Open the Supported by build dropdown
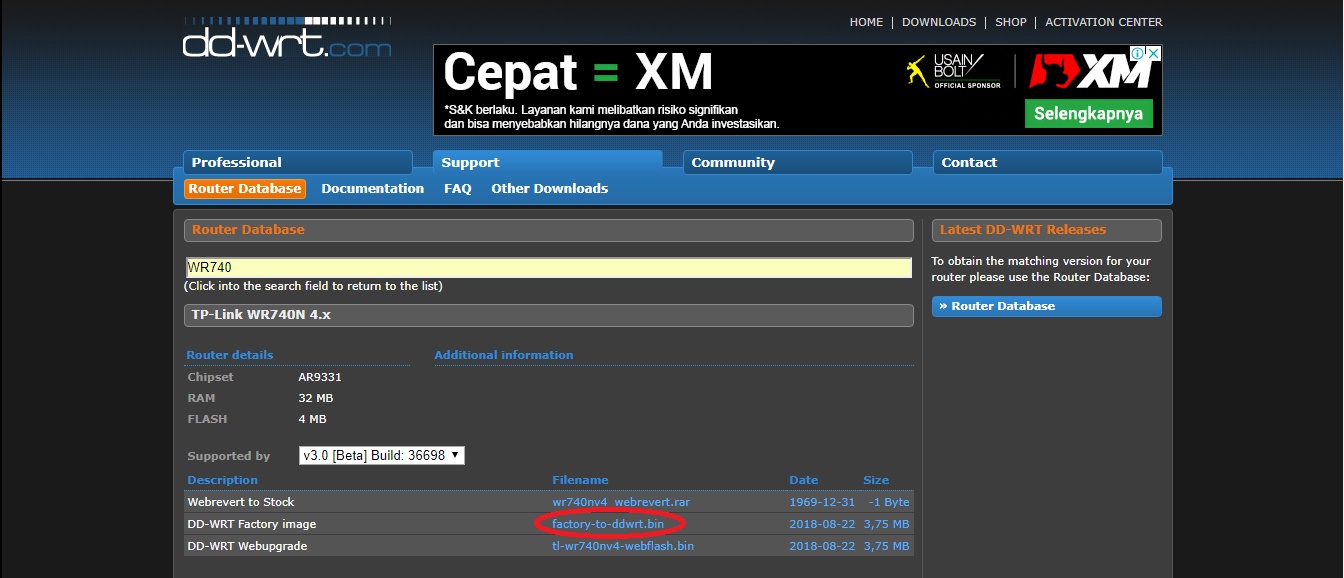The width and height of the screenshot is (1344, 578). tap(382, 455)
